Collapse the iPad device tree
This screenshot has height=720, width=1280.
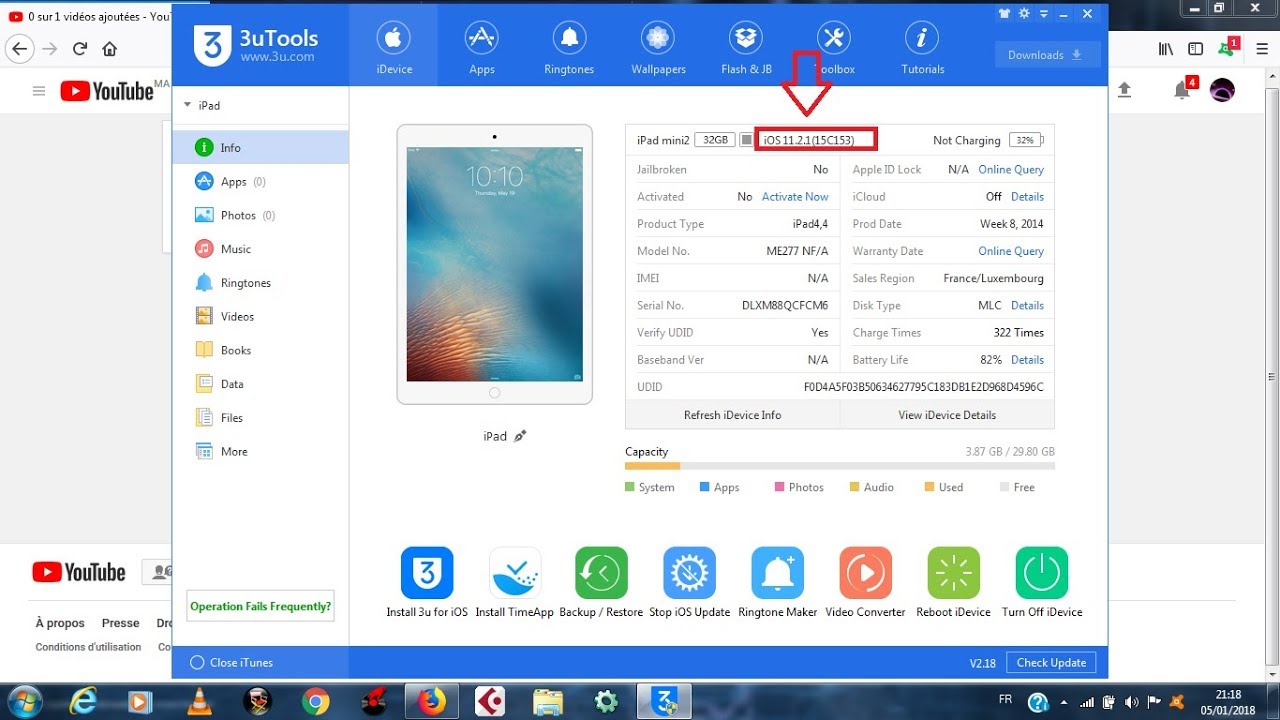pyautogui.click(x=187, y=105)
